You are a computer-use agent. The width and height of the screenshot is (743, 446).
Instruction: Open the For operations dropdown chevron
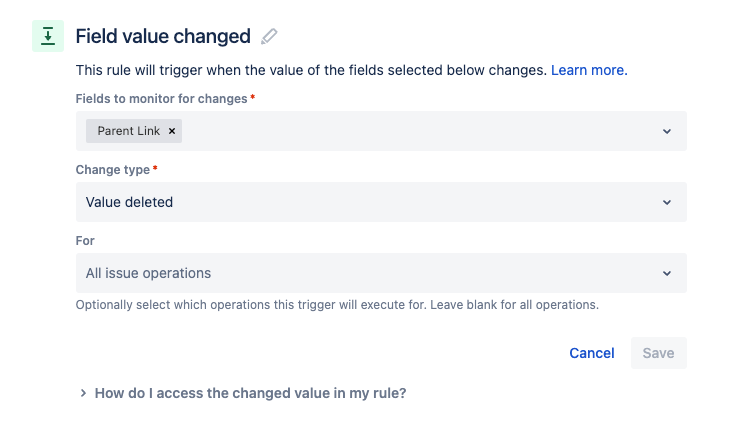pos(667,273)
